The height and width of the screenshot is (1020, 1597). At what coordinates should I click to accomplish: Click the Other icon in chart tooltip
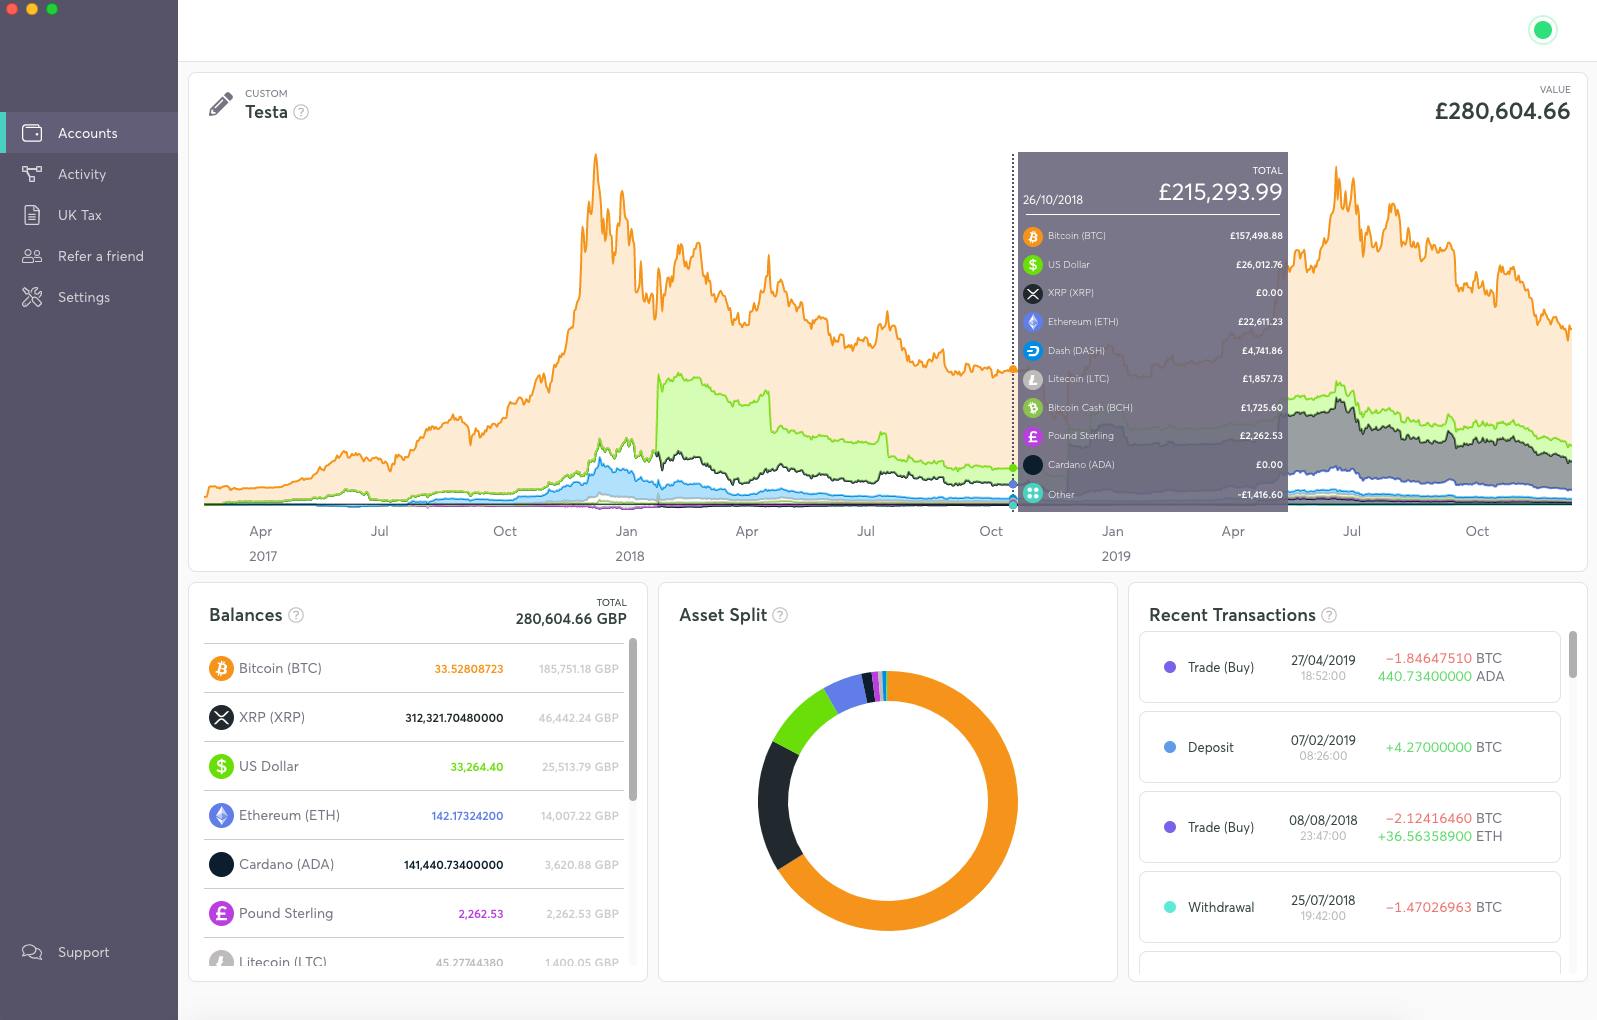coord(1033,494)
